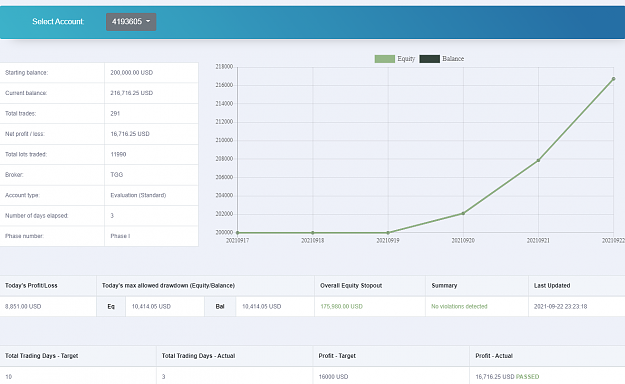Click the Eq value 10,414.05 USD
Screen dimensions: 625x384
pos(151,307)
